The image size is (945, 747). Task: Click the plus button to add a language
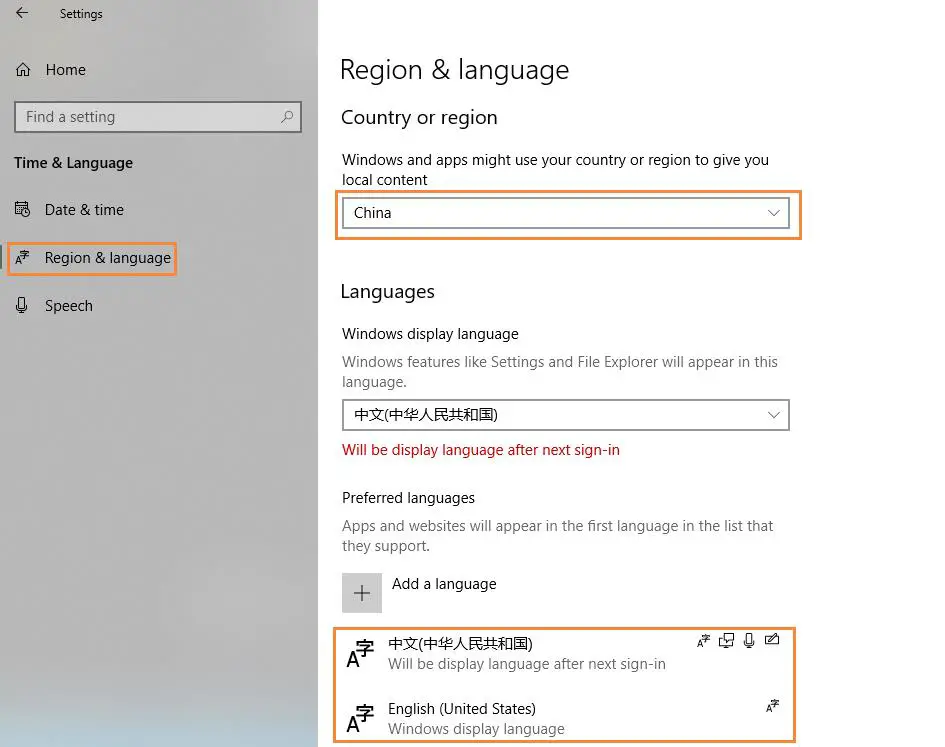(362, 593)
